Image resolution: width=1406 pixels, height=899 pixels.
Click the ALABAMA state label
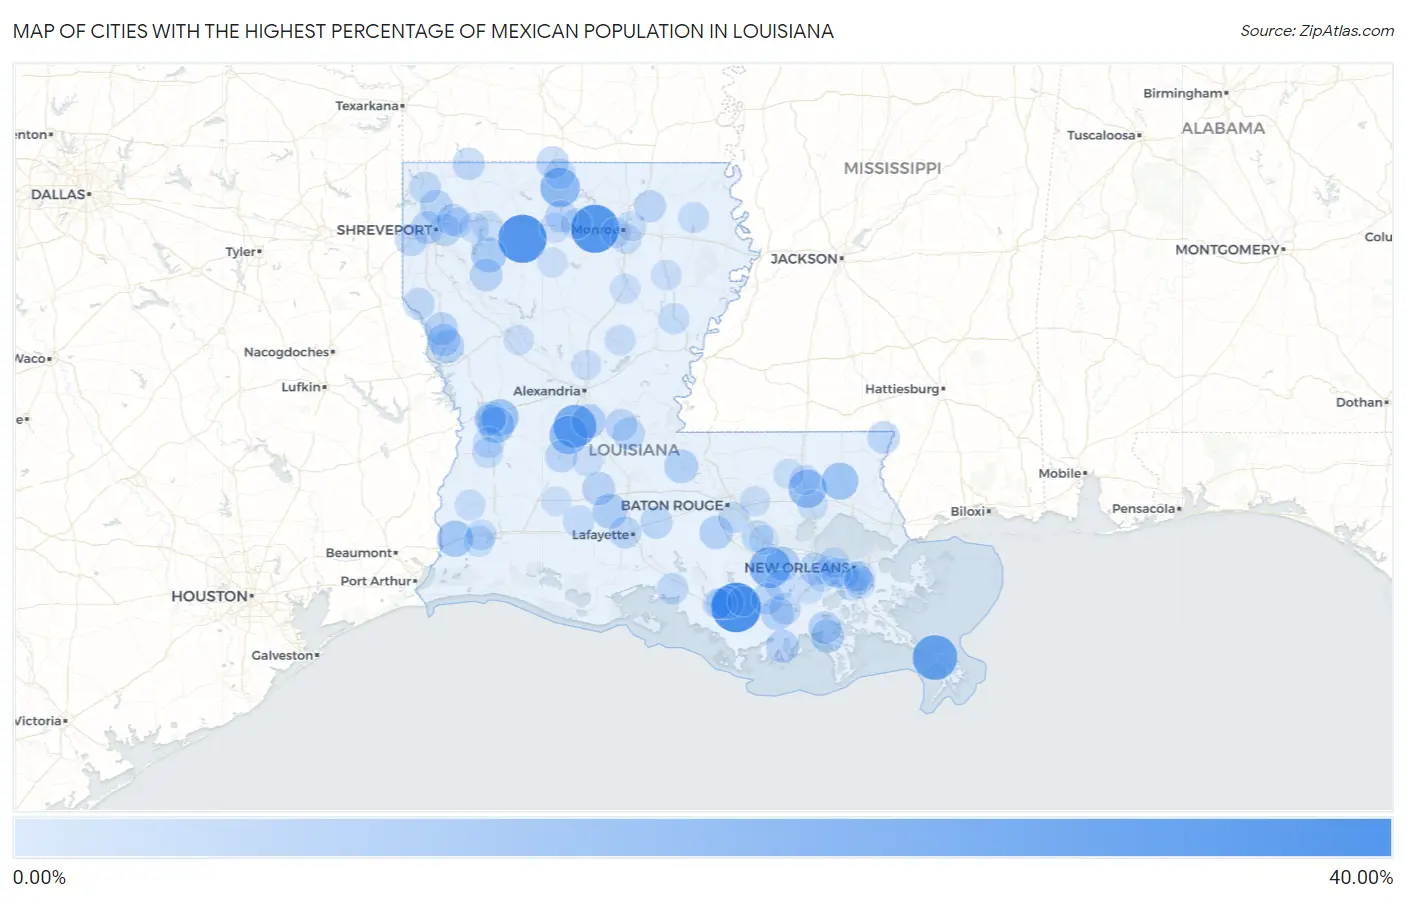tap(1223, 128)
